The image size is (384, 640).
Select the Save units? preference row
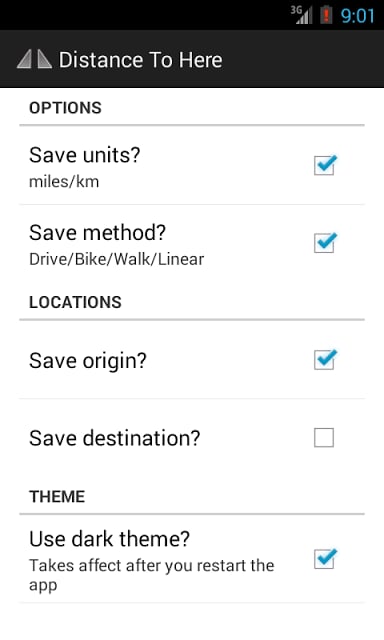click(192, 166)
